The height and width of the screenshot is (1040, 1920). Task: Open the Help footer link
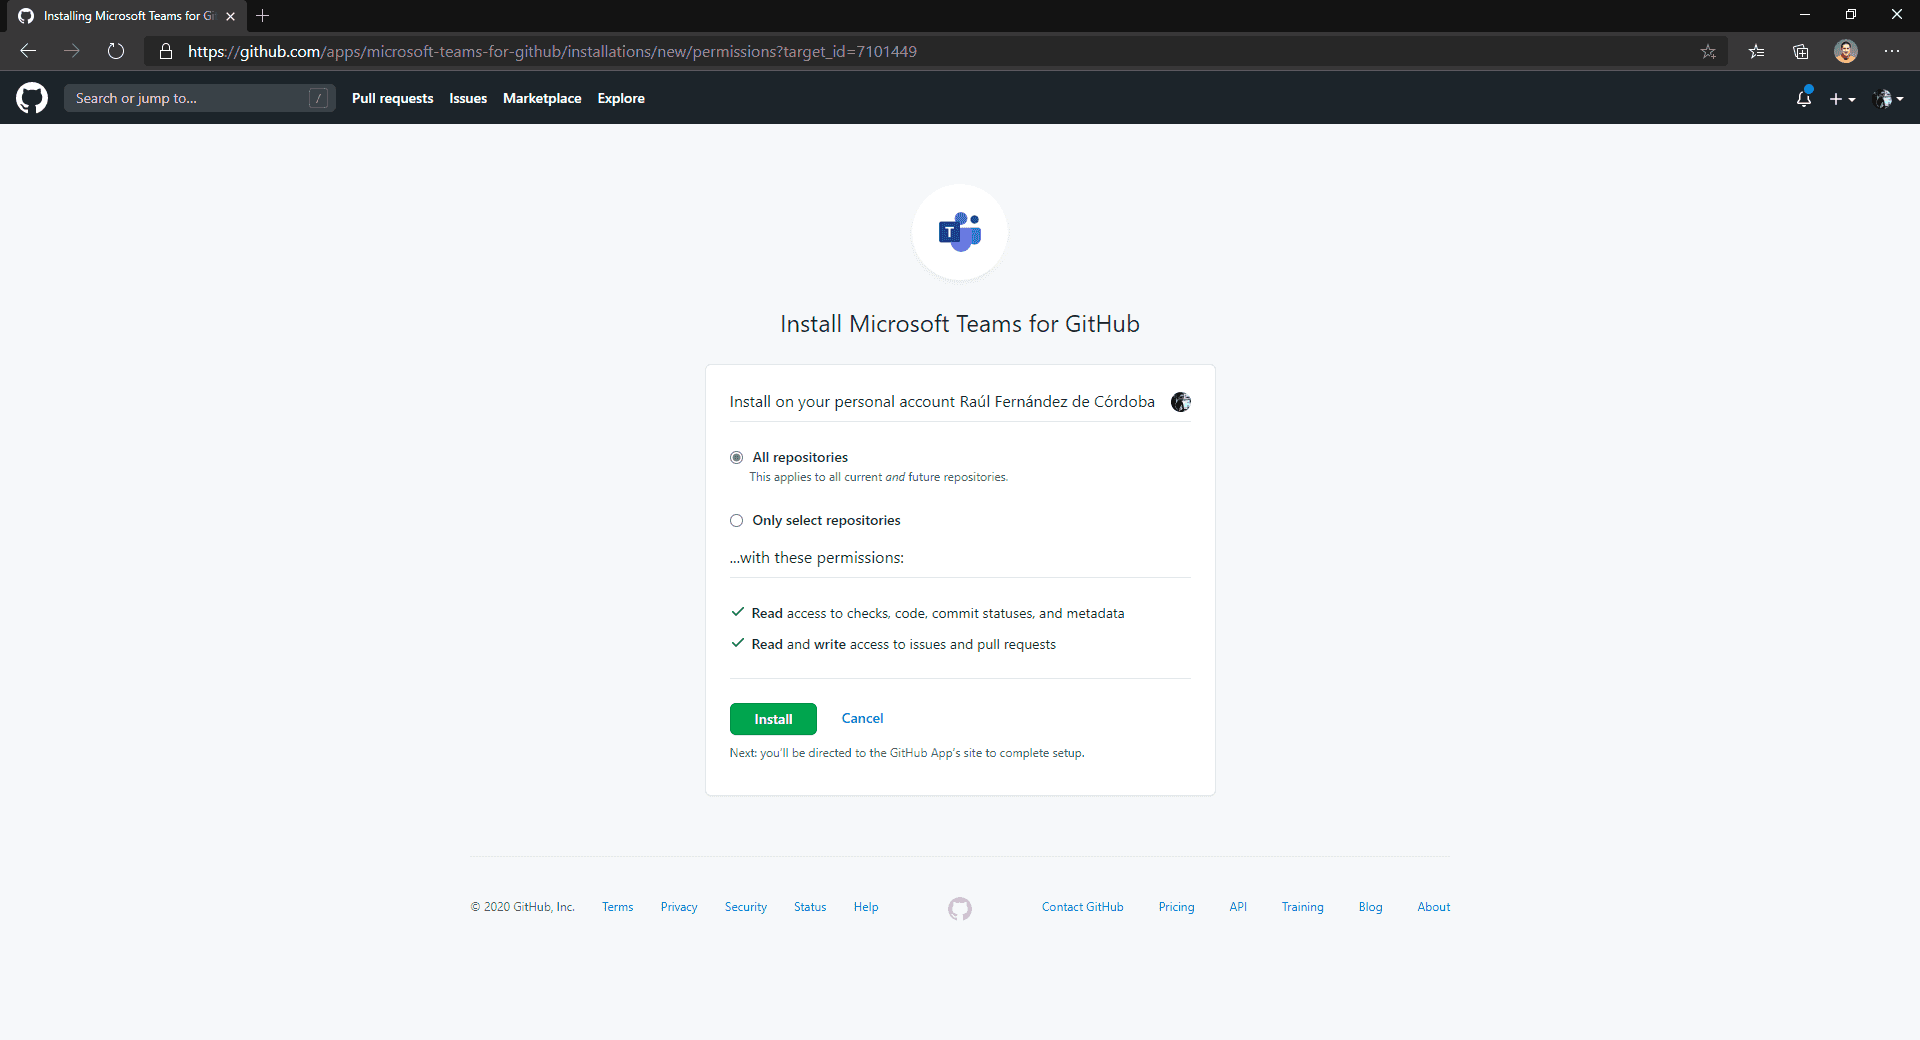tap(866, 907)
